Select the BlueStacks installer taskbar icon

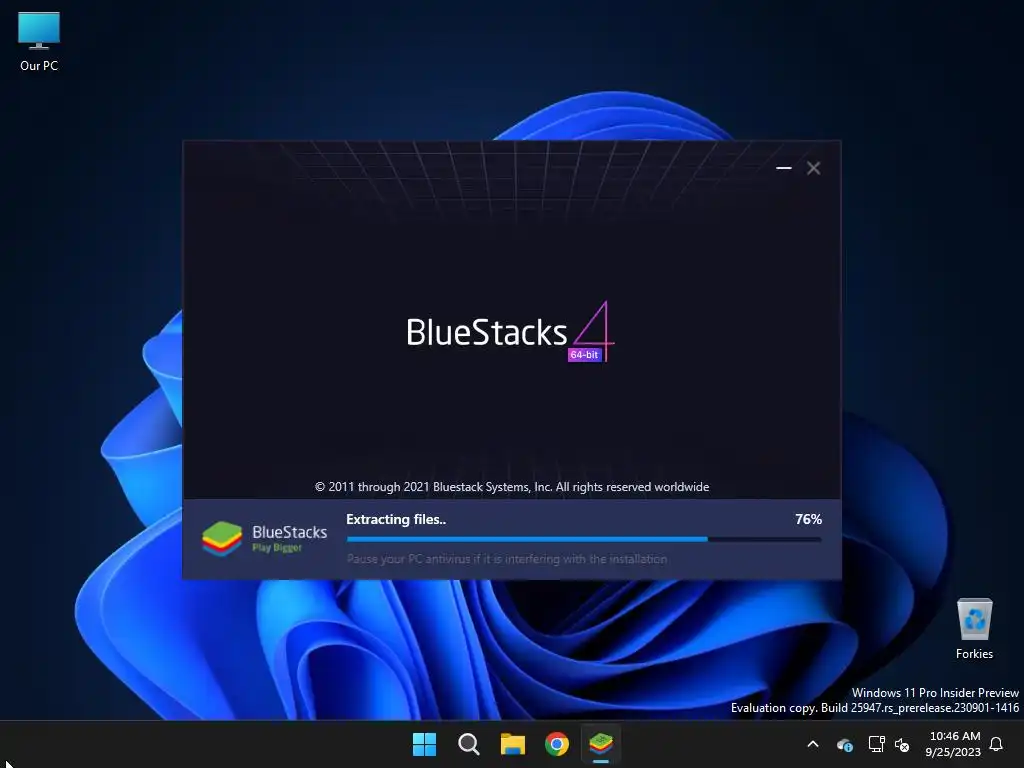click(x=601, y=744)
